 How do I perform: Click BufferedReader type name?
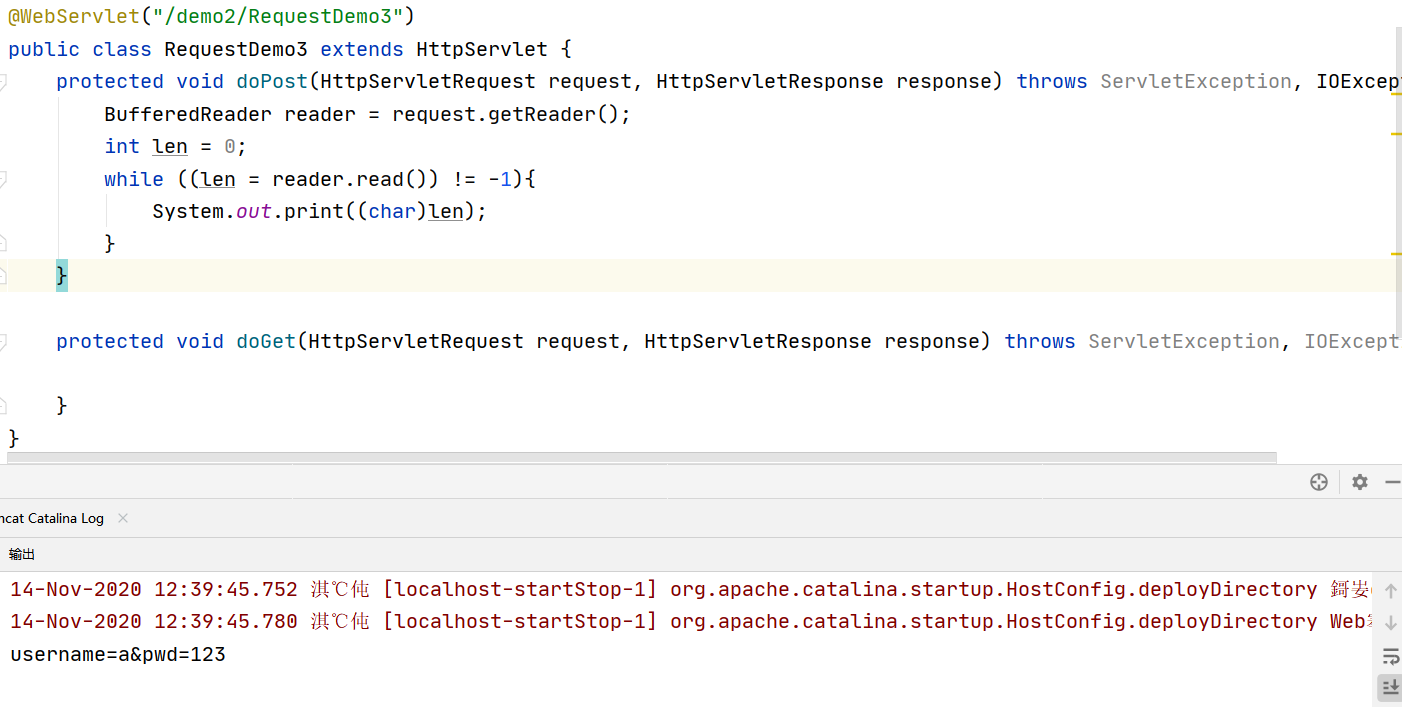188,114
